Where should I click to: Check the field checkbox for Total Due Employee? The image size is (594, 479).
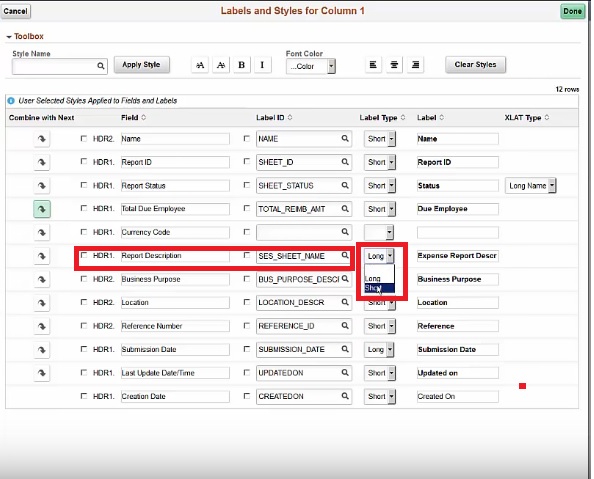click(84, 208)
